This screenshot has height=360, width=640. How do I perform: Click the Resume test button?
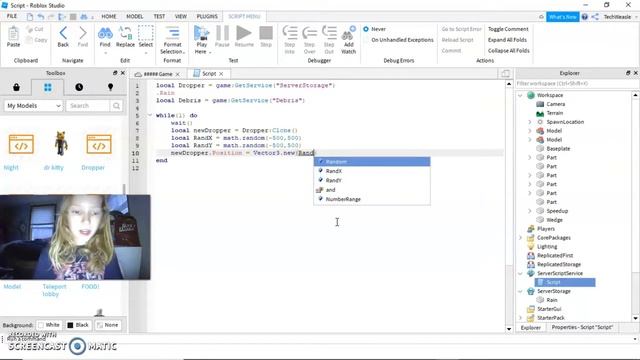coord(244,37)
